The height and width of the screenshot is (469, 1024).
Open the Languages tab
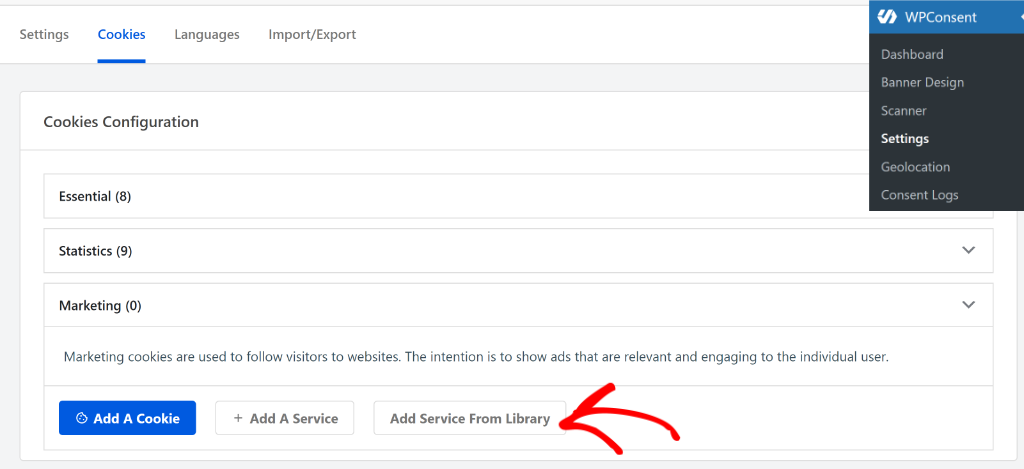pos(207,34)
